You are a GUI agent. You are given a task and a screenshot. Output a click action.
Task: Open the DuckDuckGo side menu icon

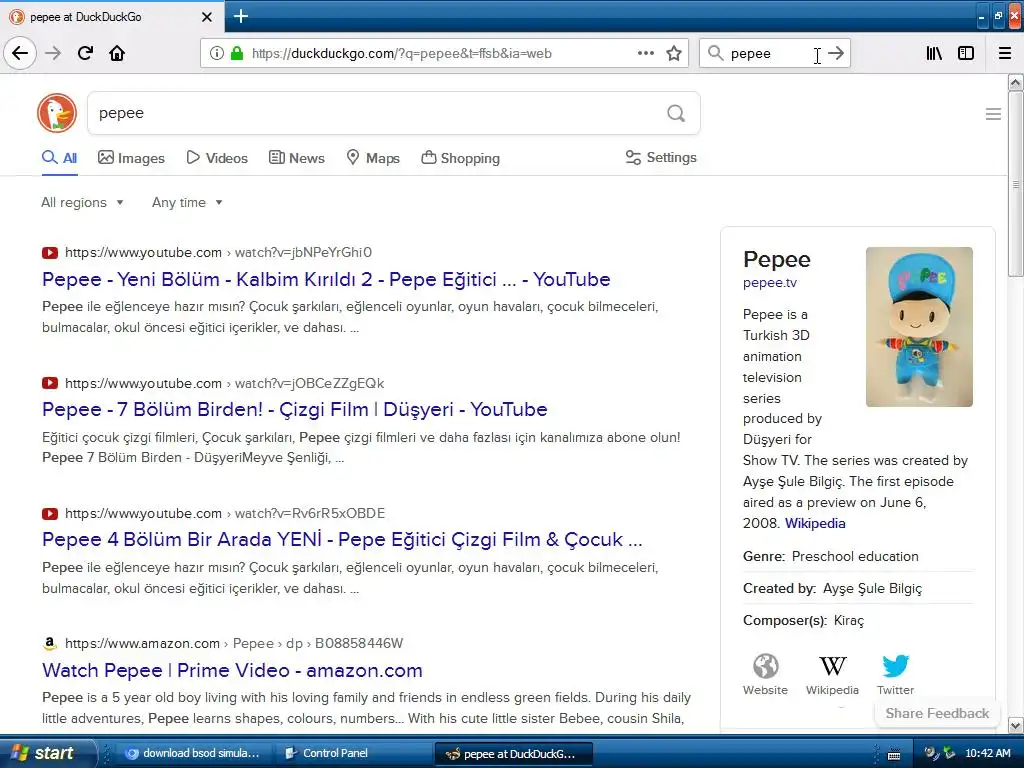click(993, 114)
